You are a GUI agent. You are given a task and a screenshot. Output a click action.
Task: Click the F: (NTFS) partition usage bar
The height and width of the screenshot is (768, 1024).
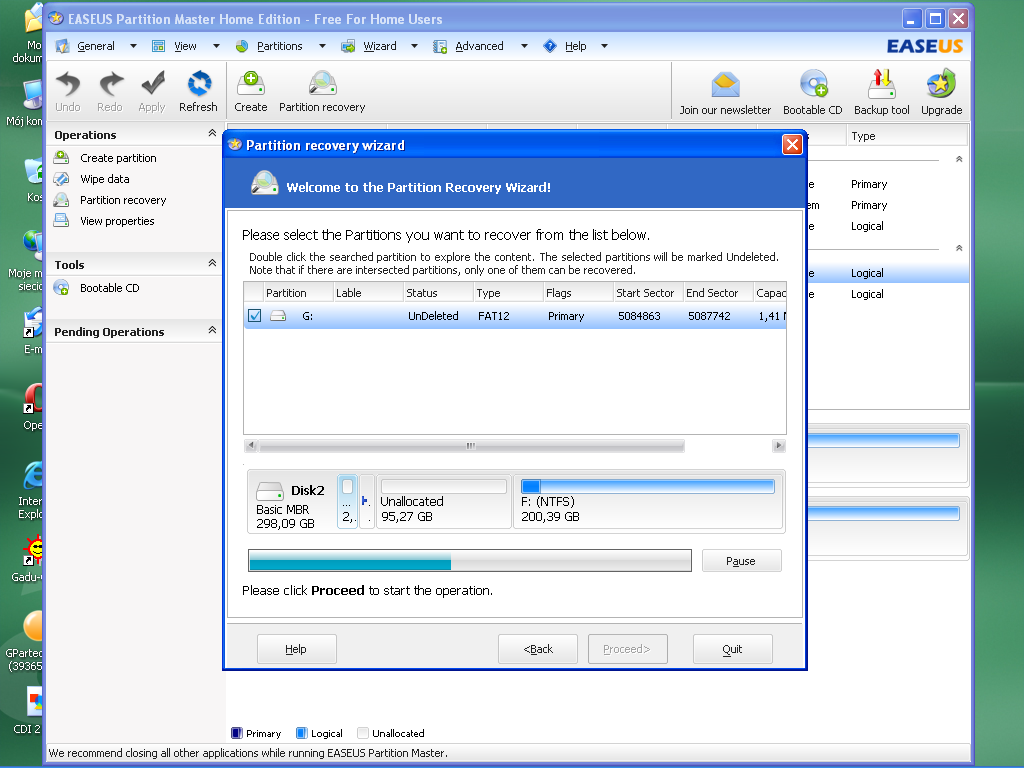[648, 487]
